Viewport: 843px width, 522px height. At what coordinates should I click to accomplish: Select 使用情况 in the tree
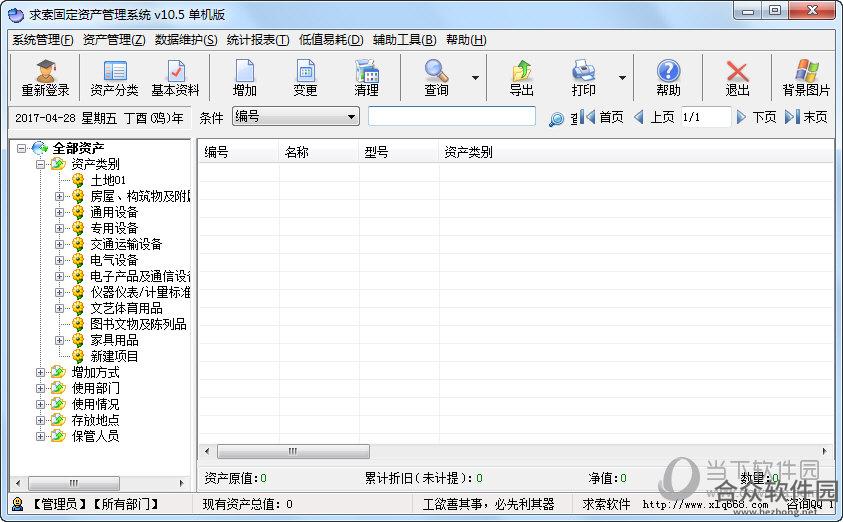pos(96,404)
